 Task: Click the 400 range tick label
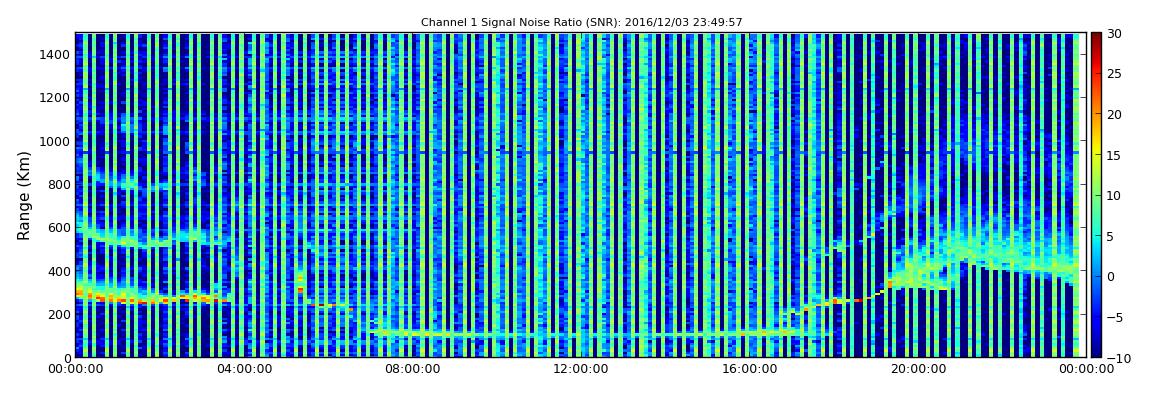[59, 271]
